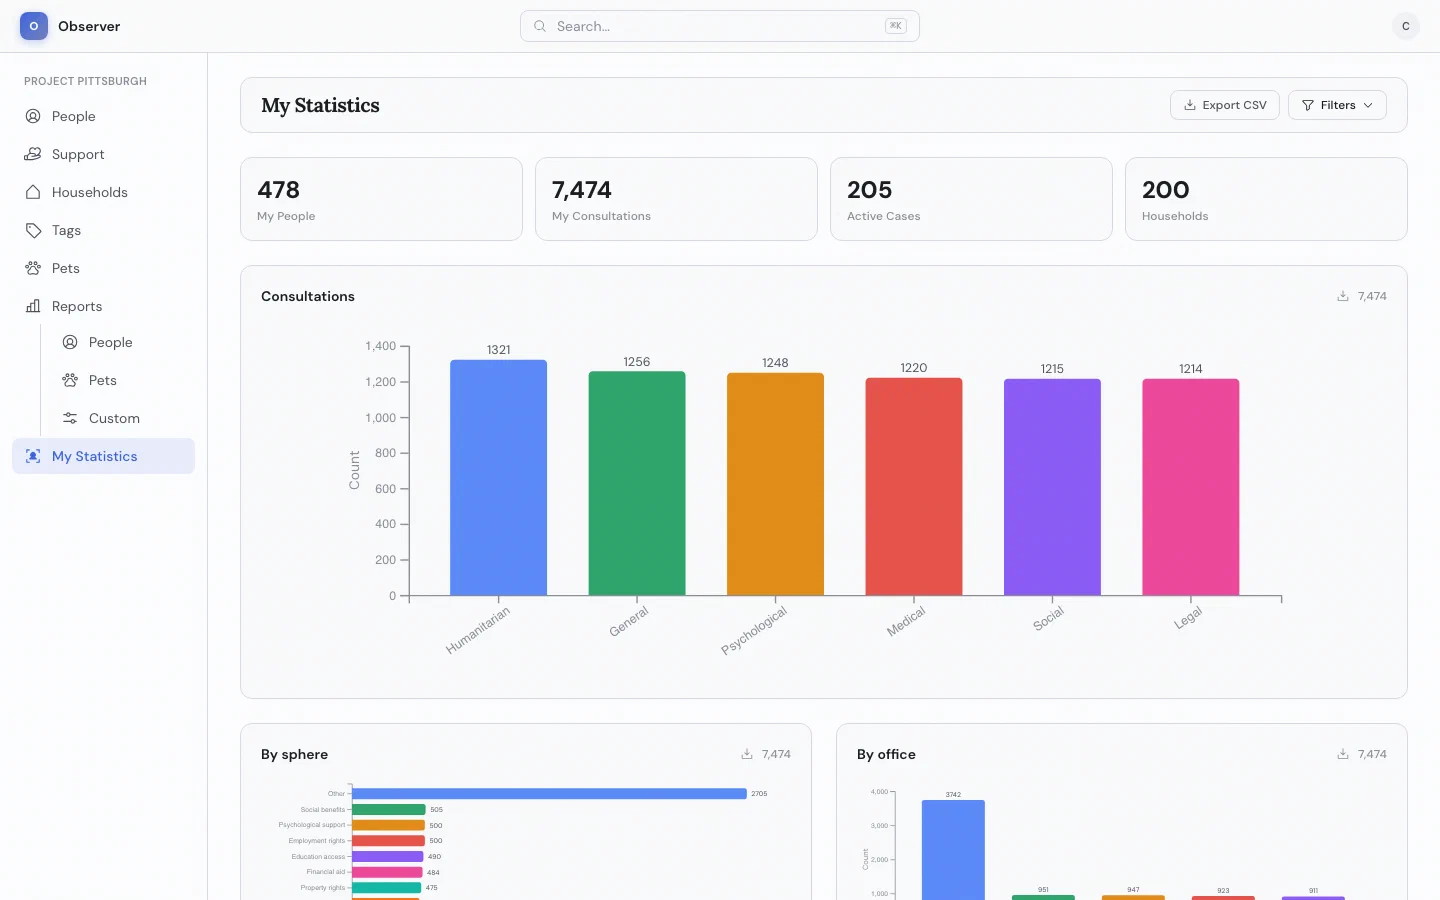Screen dimensions: 1440x900
Task: Open Pets report under Reports
Action: (x=122, y=380)
